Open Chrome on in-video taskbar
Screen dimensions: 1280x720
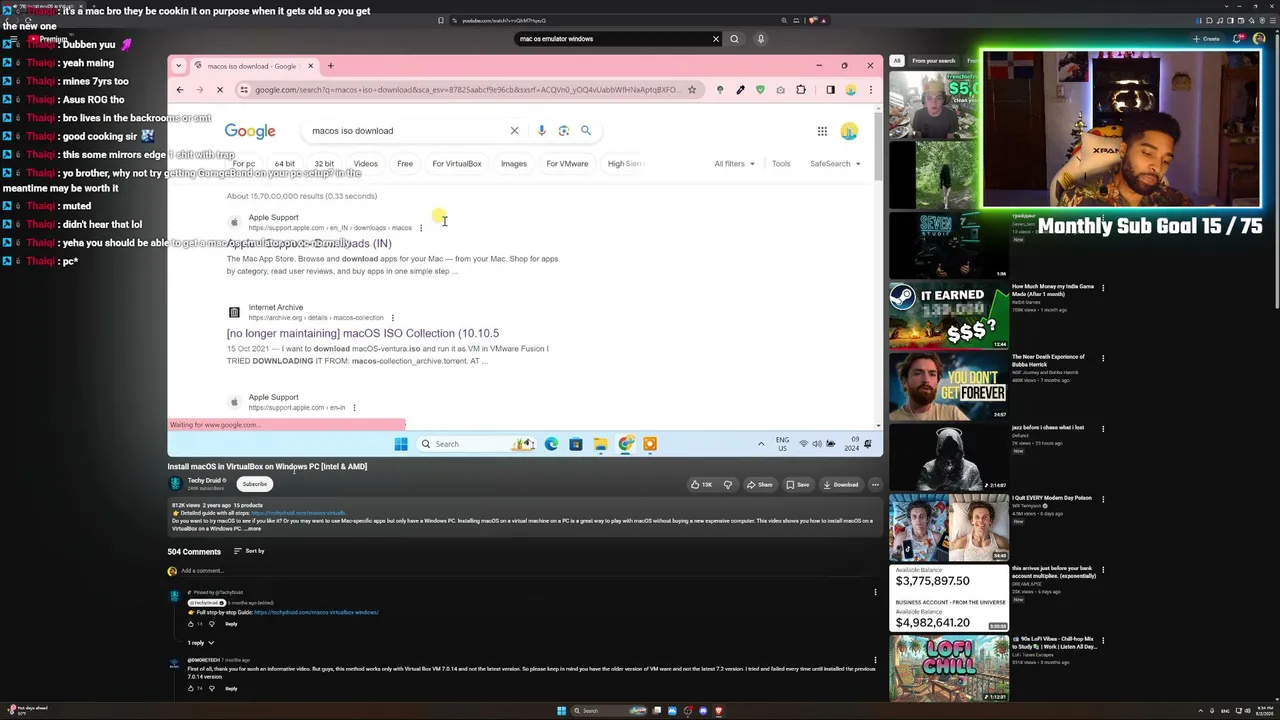[625, 444]
